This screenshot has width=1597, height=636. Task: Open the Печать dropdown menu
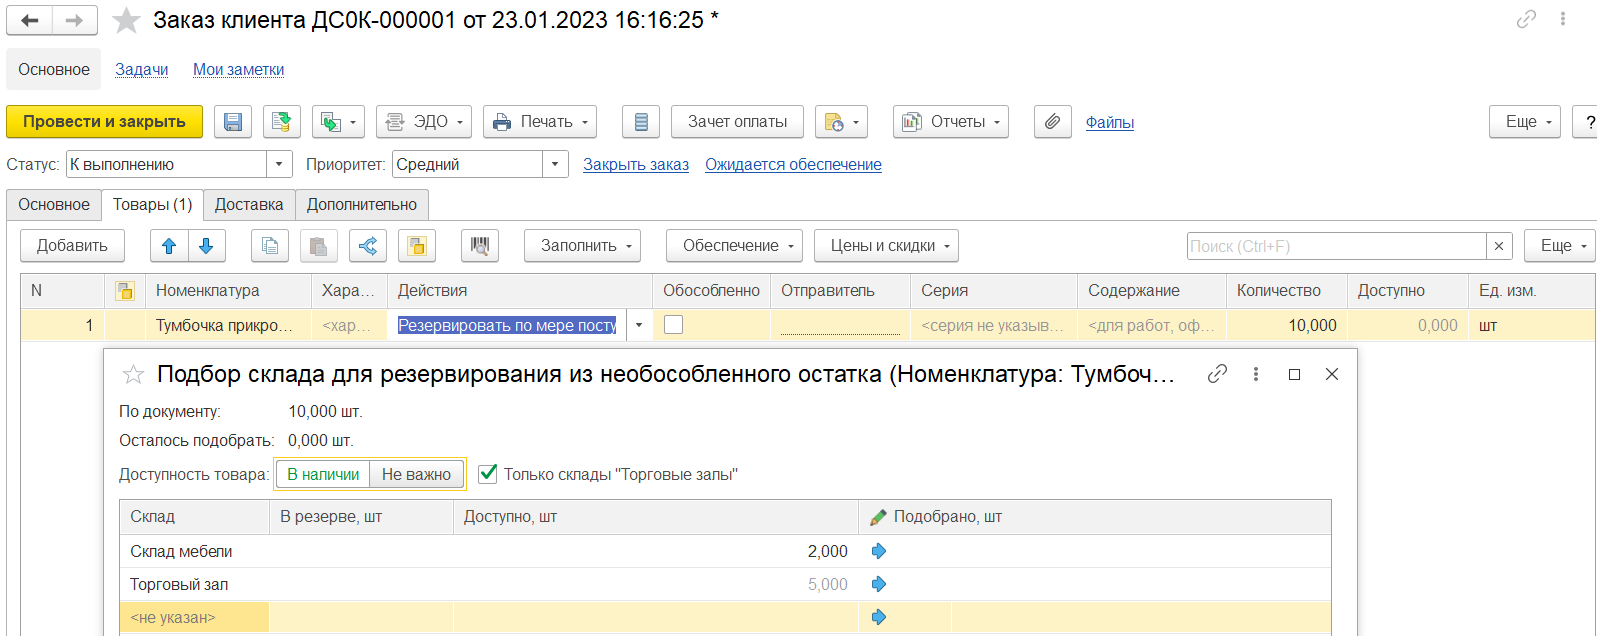(x=540, y=122)
